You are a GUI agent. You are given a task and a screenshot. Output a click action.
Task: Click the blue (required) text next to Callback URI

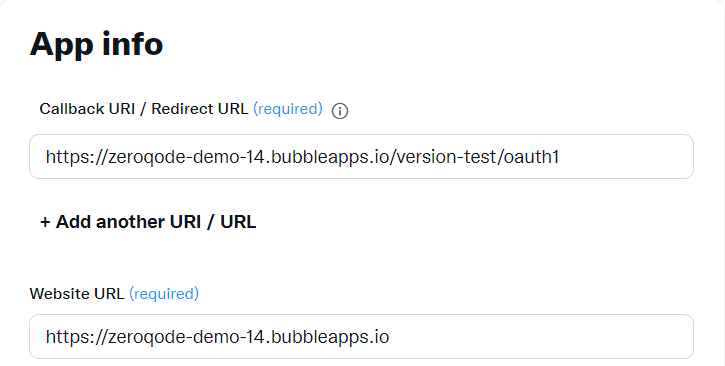288,109
